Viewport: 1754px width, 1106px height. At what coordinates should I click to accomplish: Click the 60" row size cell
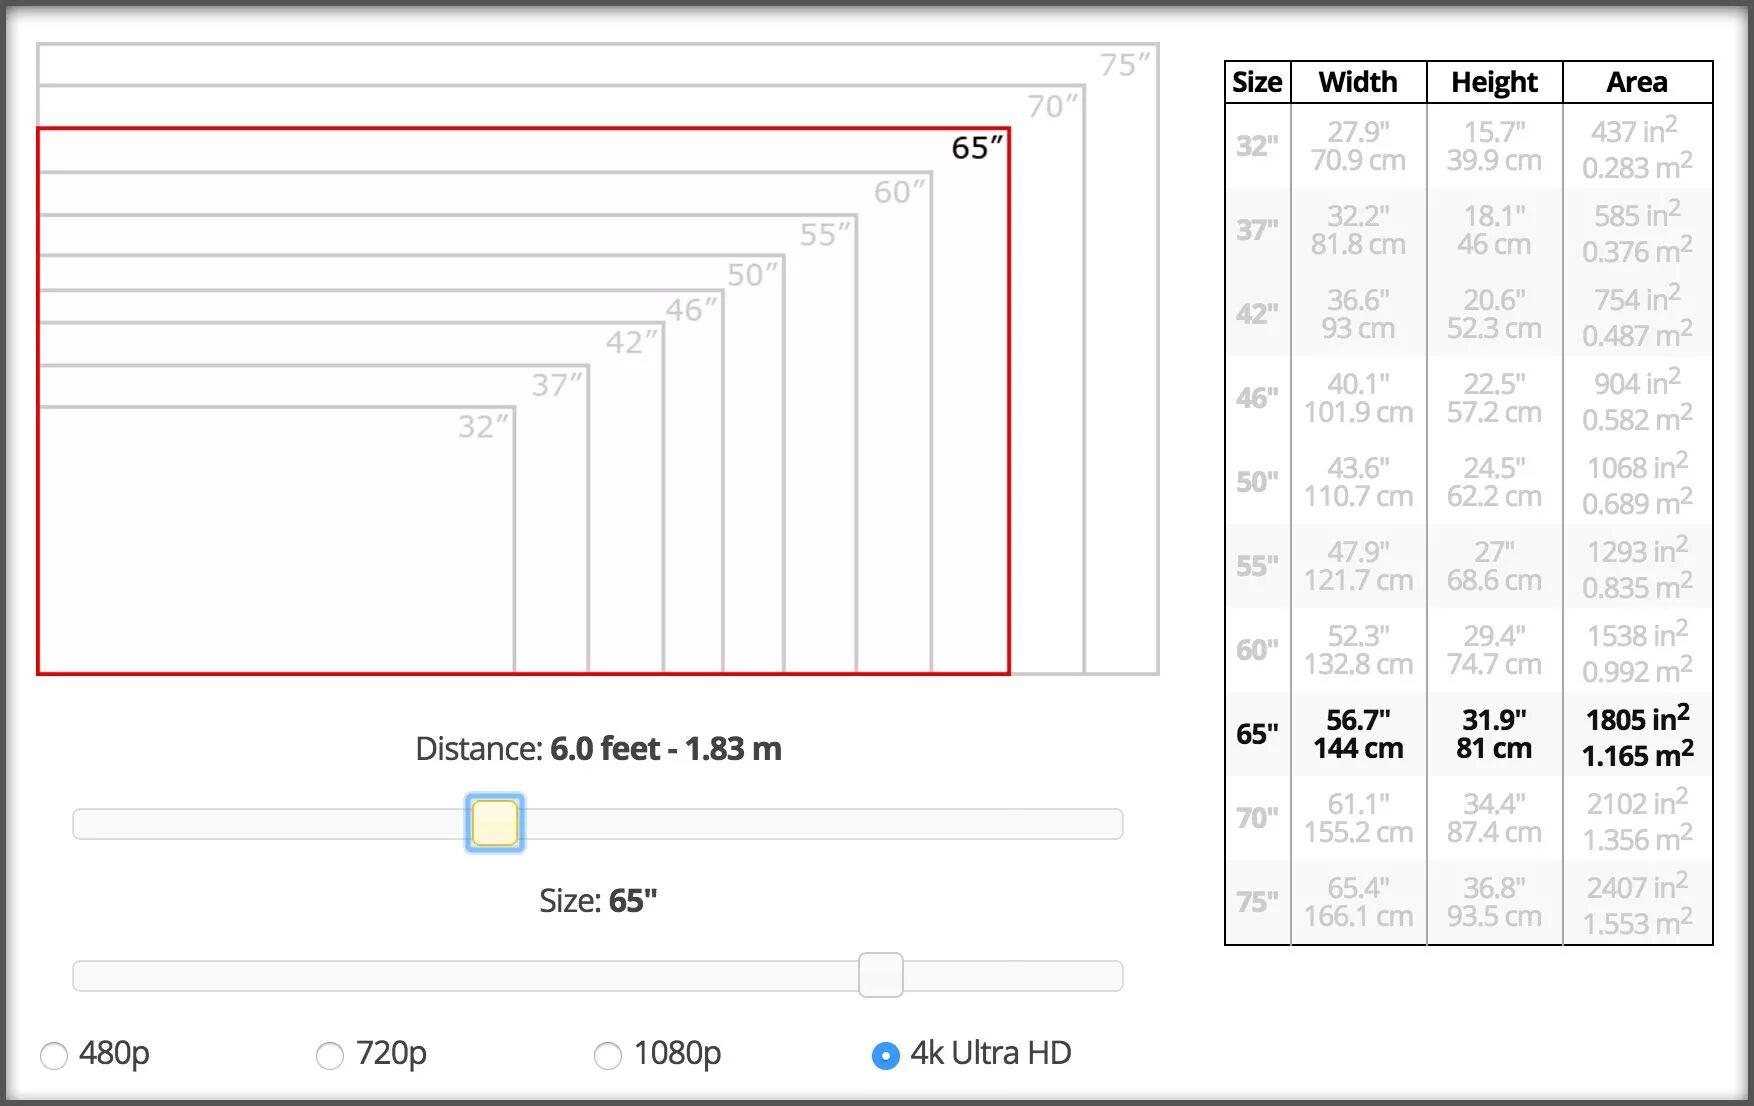(x=1257, y=650)
